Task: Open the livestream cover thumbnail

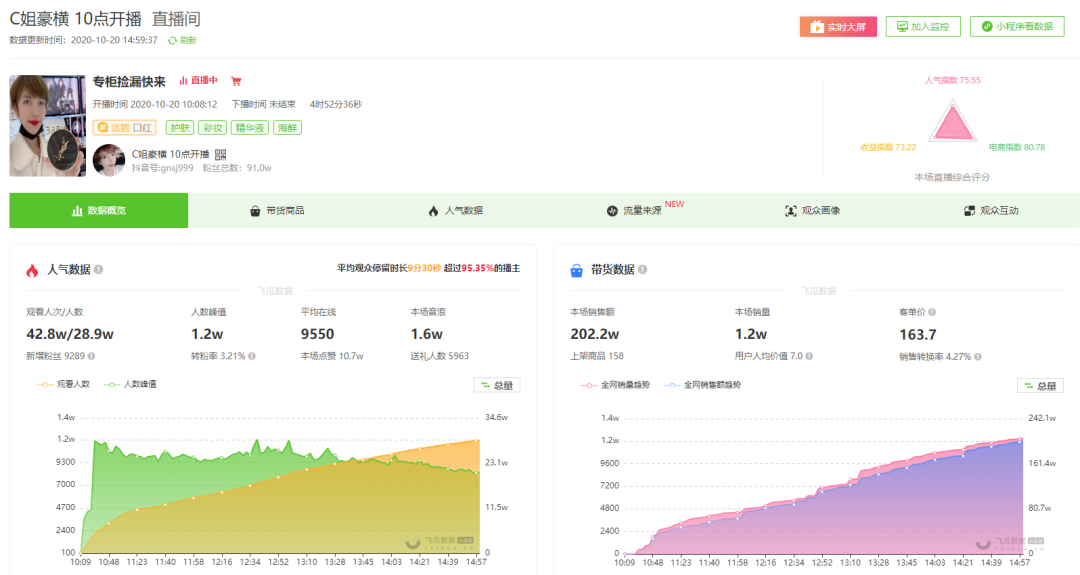Action: [48, 126]
